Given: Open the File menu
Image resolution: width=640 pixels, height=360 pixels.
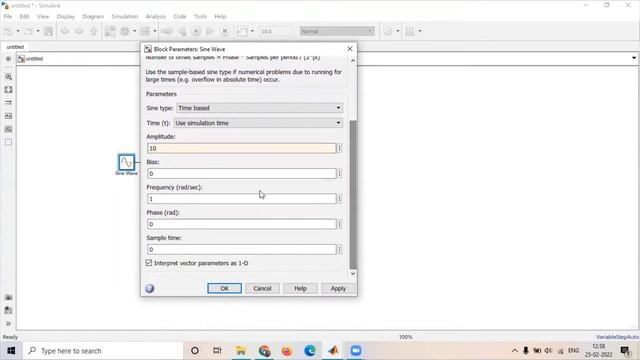Looking at the screenshot, I should tap(8, 17).
